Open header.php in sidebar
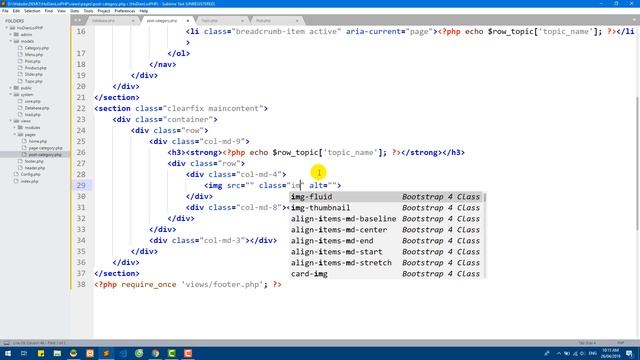This screenshot has height=360, width=640. tap(35, 168)
